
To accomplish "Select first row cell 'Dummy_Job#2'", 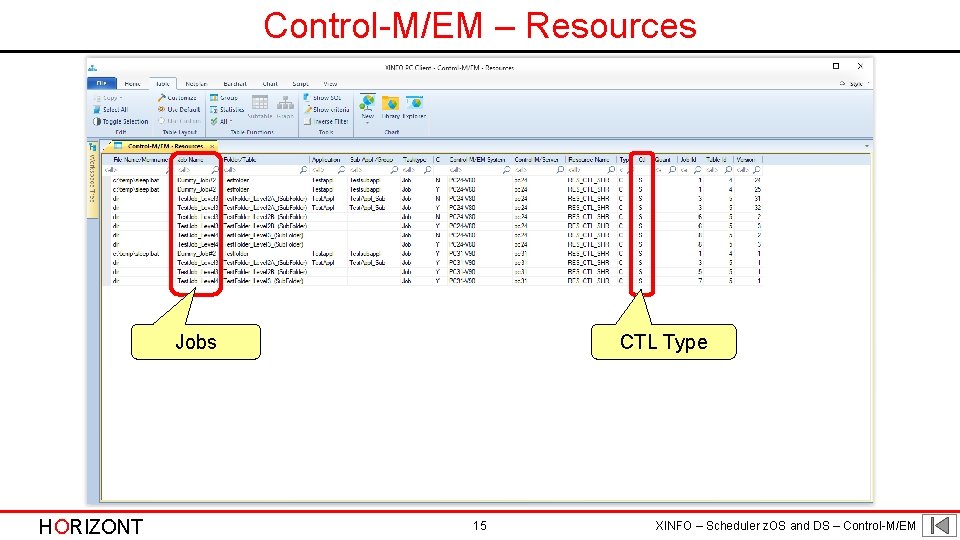I will (x=197, y=181).
